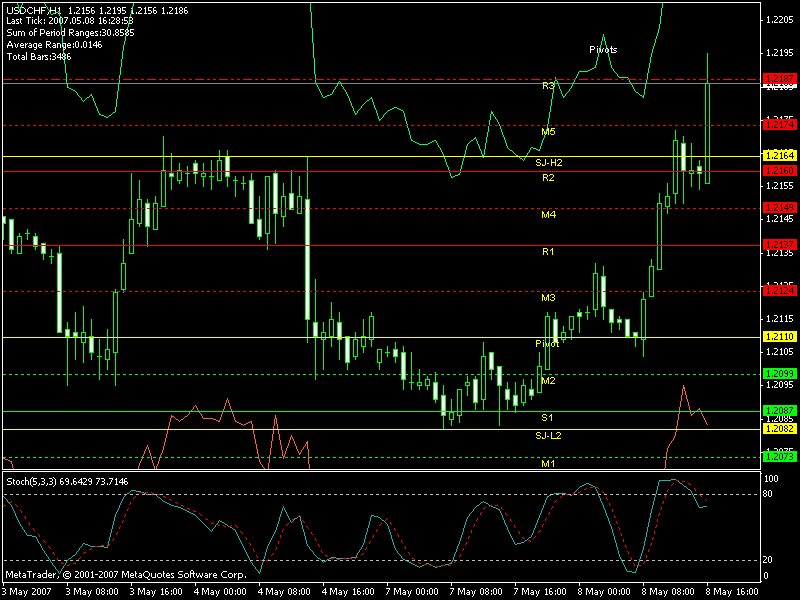Click the yellow 1.2110 pivot price tag

pyautogui.click(x=779, y=338)
